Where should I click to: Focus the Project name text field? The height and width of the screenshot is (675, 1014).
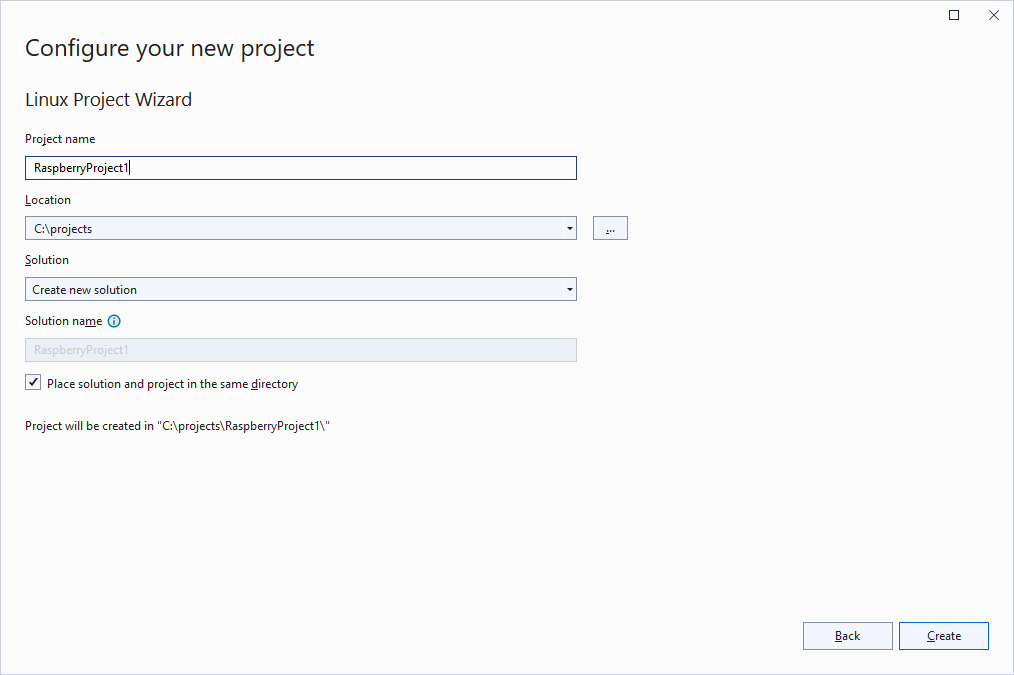pyautogui.click(x=300, y=168)
